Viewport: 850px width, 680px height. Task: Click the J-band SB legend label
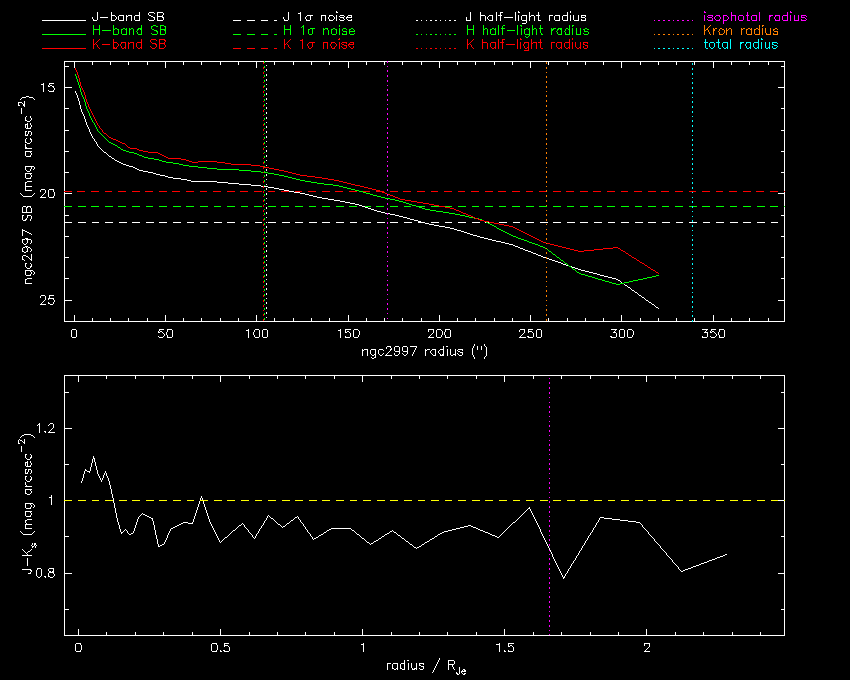coord(128,17)
